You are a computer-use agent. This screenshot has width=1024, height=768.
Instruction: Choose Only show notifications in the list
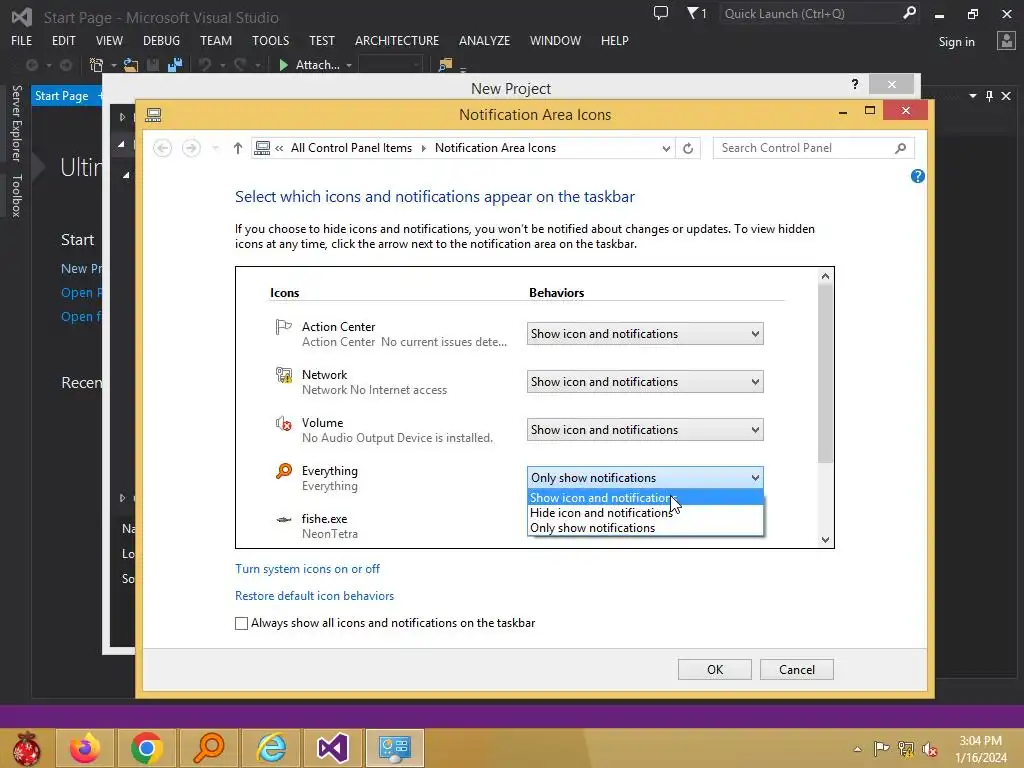pyautogui.click(x=645, y=528)
